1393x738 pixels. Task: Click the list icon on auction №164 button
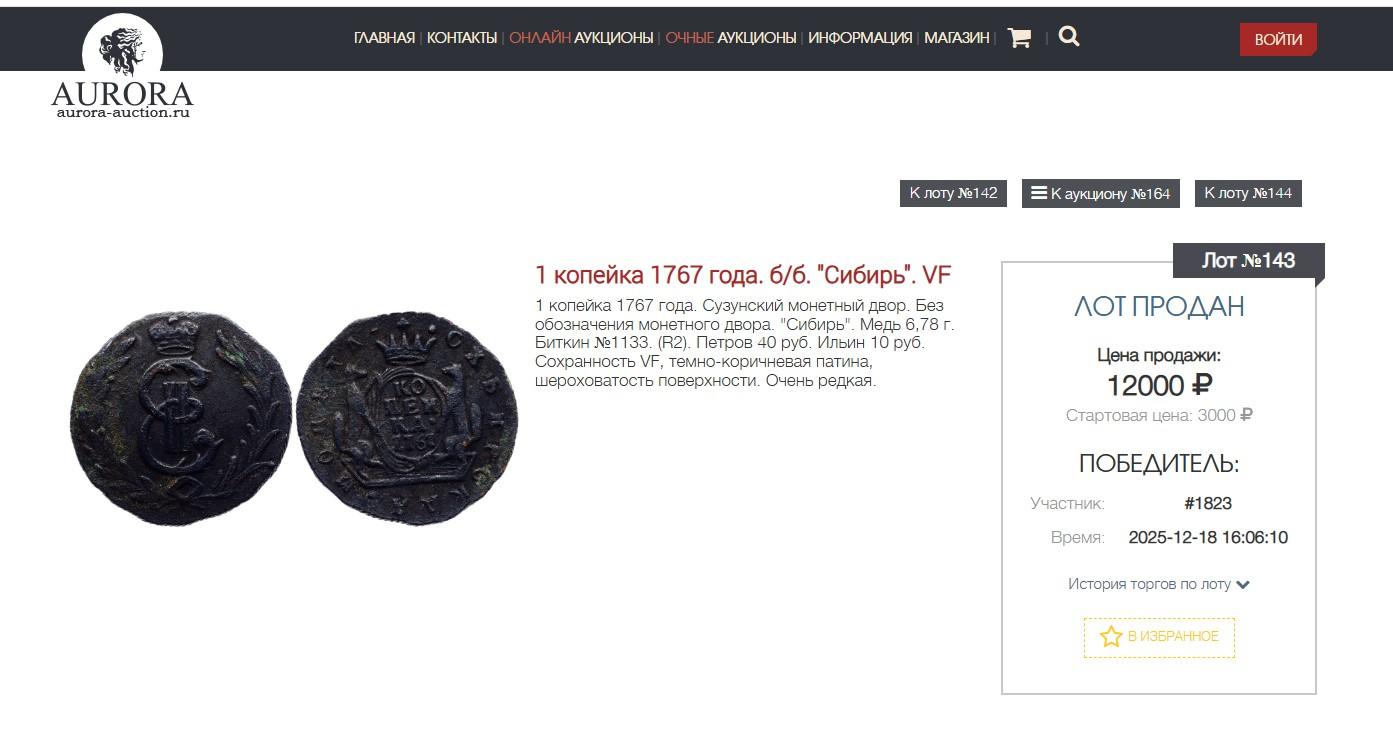coord(1039,193)
